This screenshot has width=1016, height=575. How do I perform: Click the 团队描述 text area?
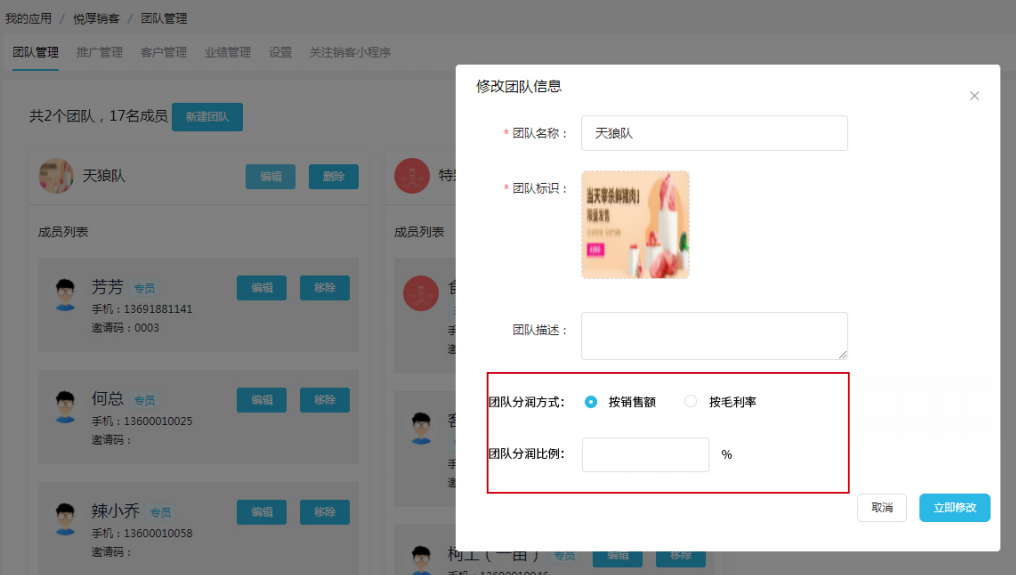tap(714, 336)
